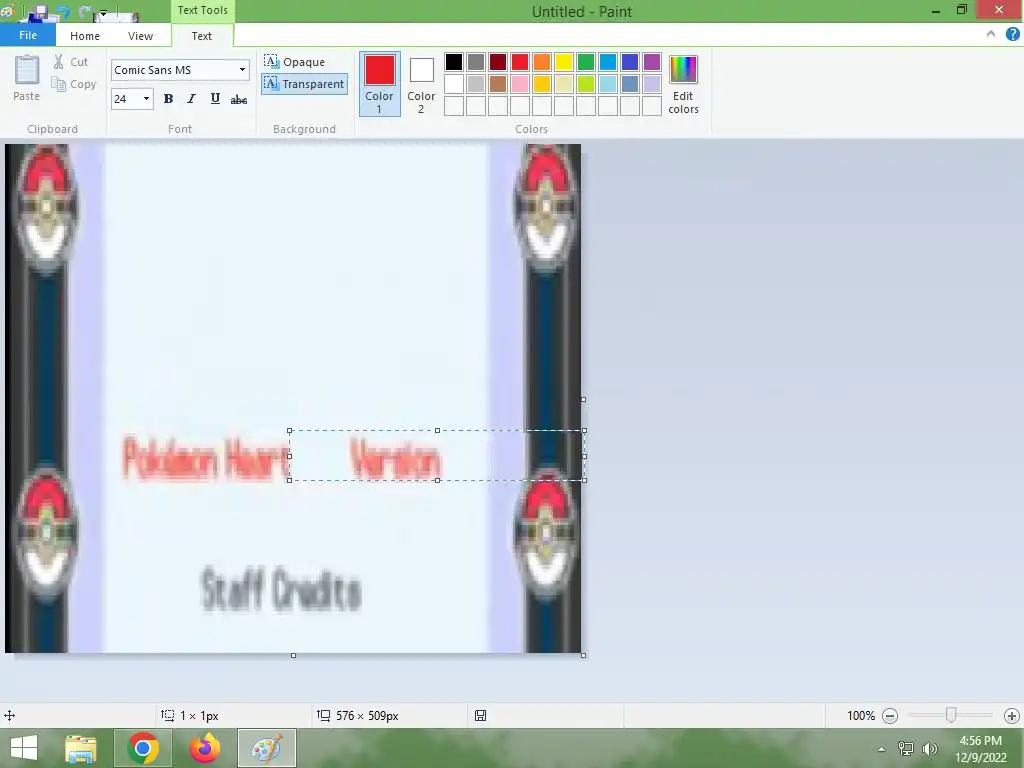Click the Staff Credits text on canvas

280,590
